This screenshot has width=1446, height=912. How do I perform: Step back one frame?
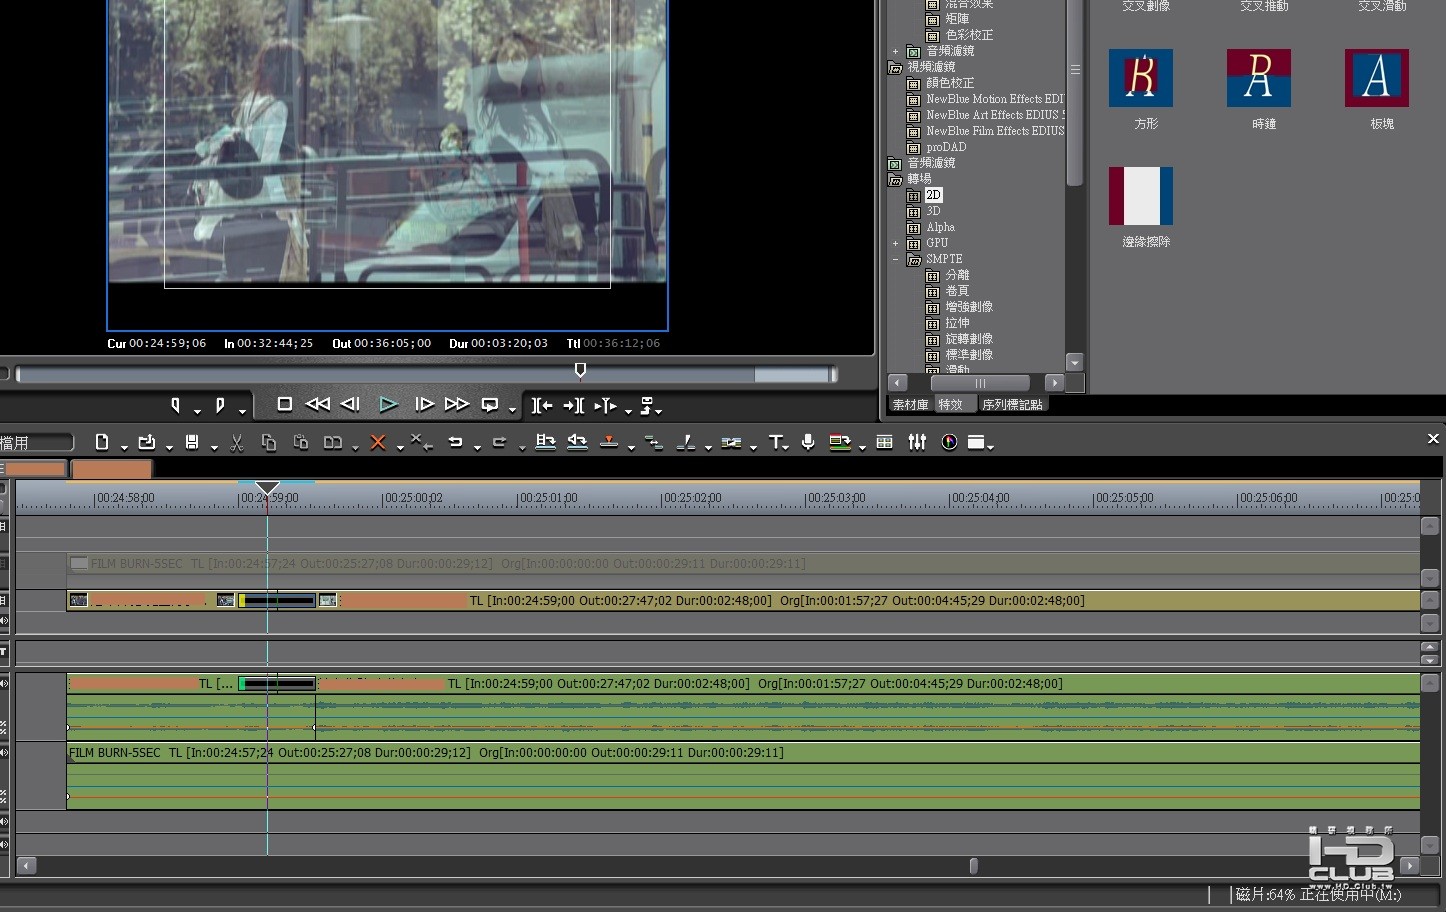coord(350,404)
